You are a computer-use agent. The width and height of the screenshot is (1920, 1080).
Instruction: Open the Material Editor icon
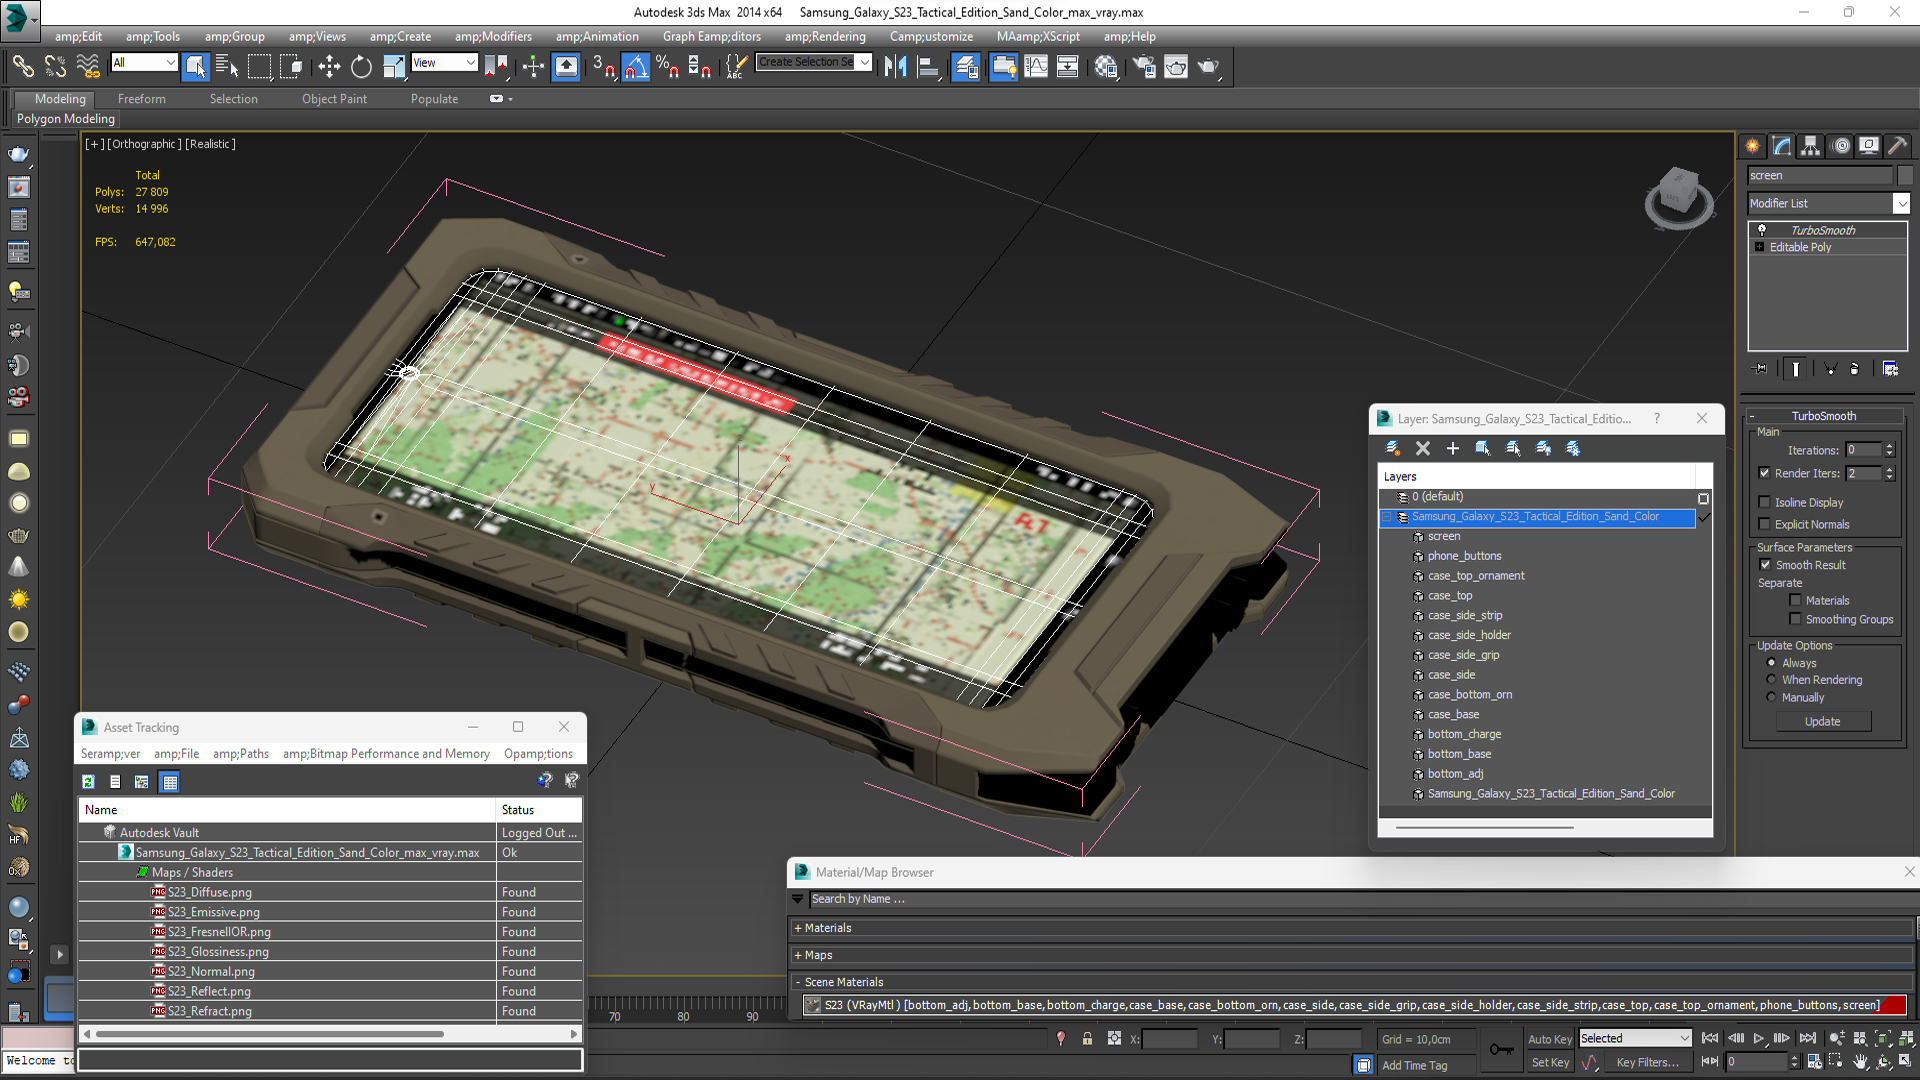point(1106,67)
